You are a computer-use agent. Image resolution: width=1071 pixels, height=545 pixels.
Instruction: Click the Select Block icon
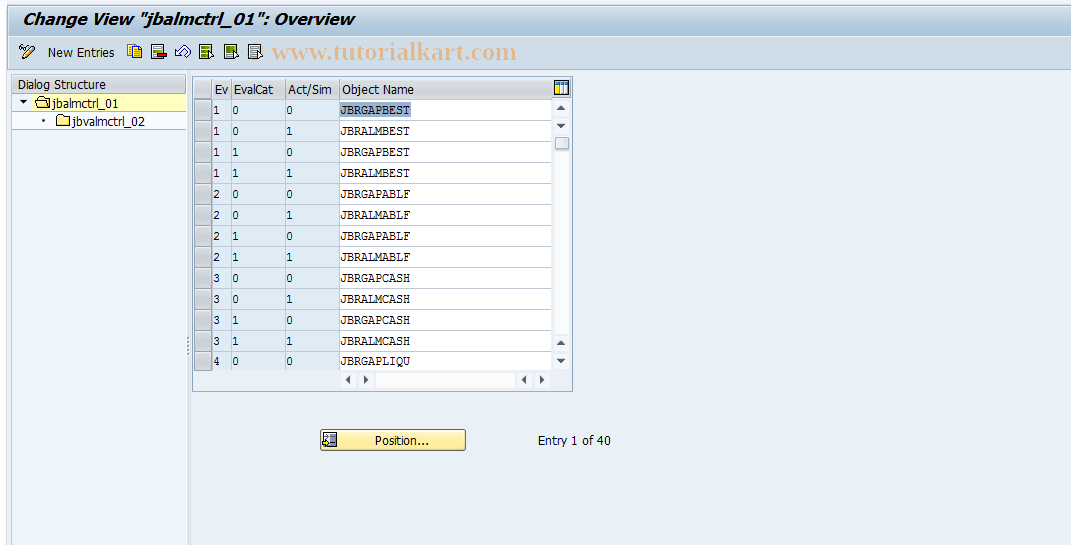point(231,52)
